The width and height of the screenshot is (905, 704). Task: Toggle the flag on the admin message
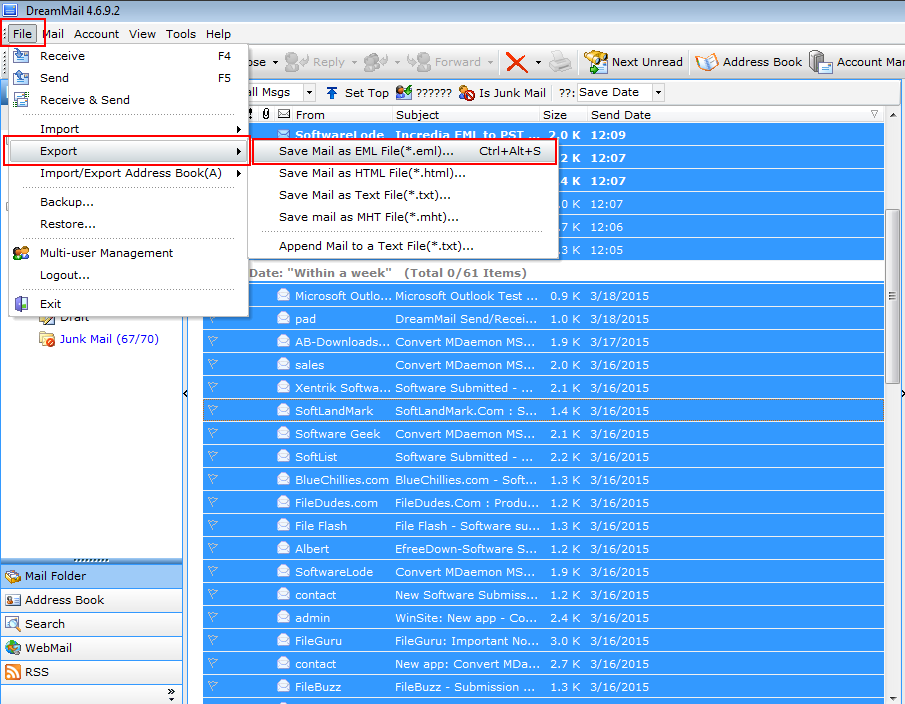click(213, 617)
